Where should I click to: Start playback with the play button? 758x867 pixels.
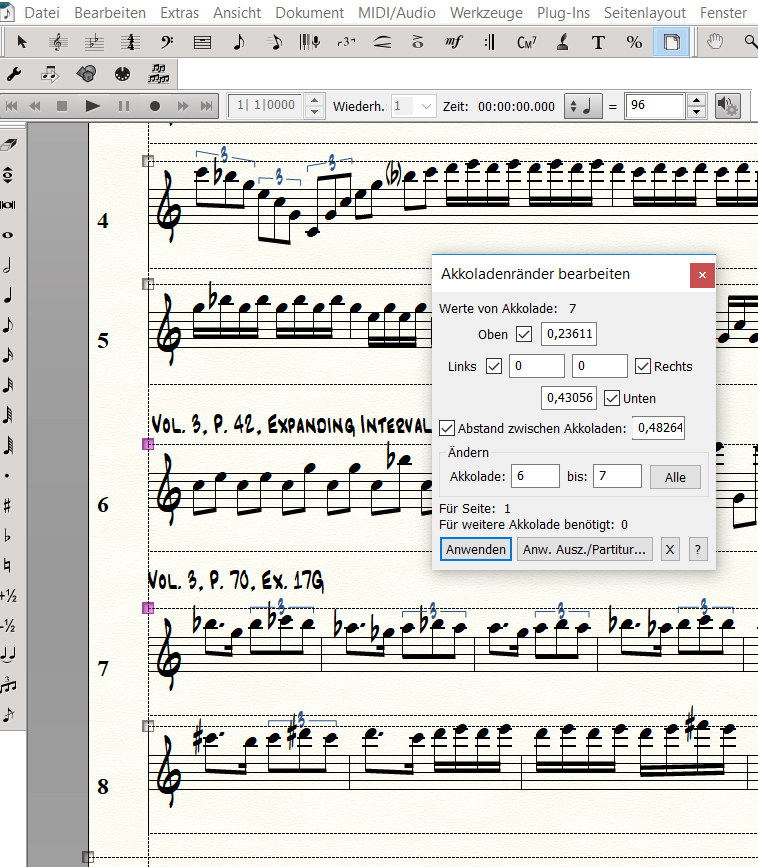[x=92, y=106]
